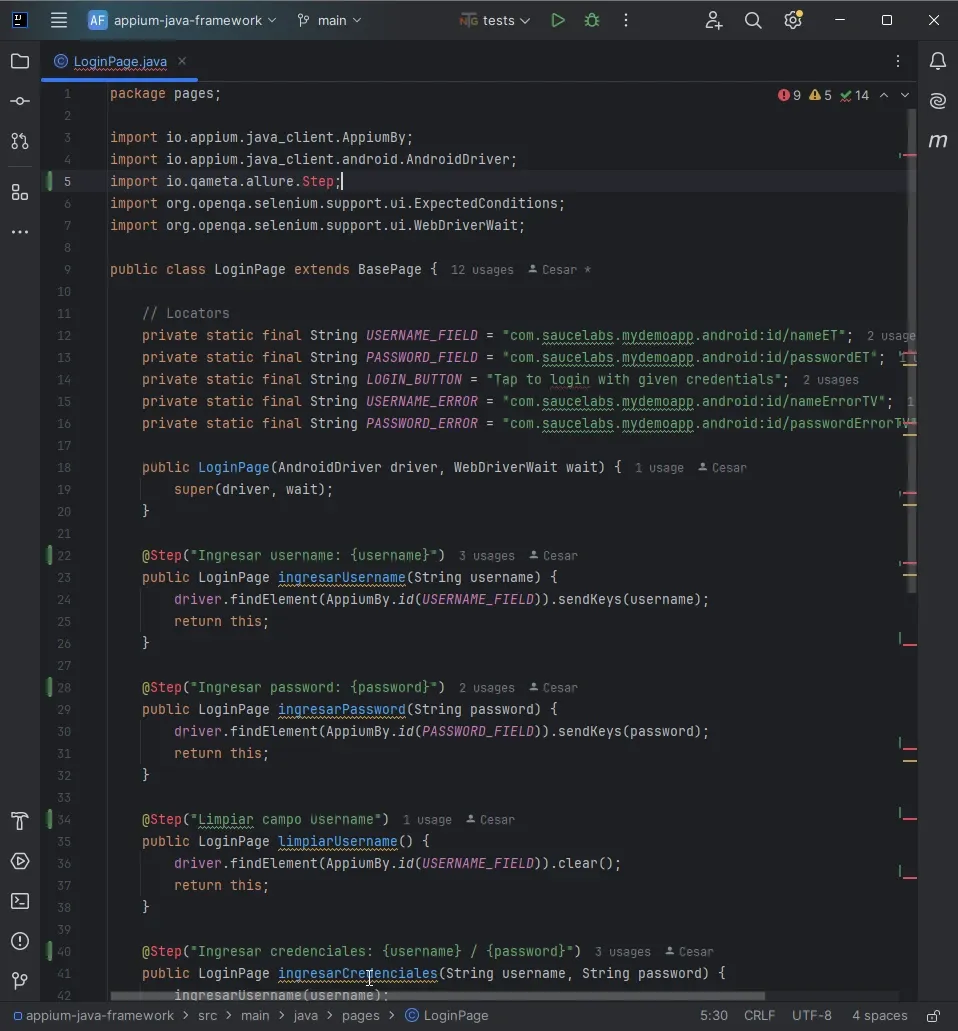Click the red Step import identifier
This screenshot has width=958, height=1031.
318,181
